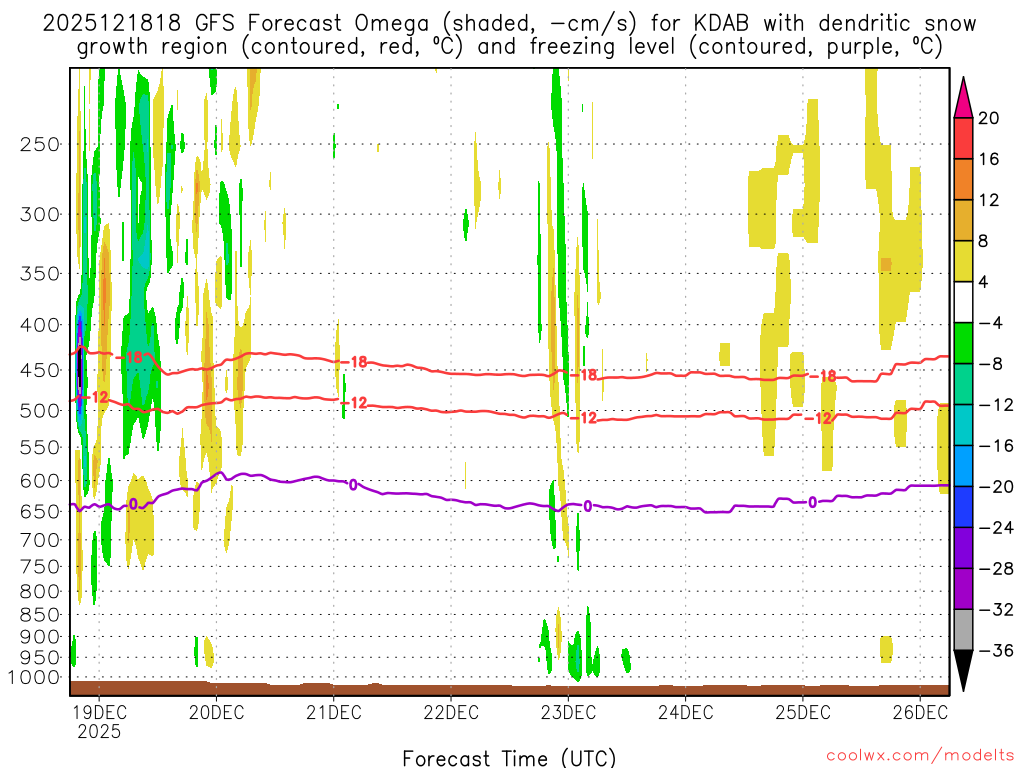Click the 600 pressure level label

point(40,481)
